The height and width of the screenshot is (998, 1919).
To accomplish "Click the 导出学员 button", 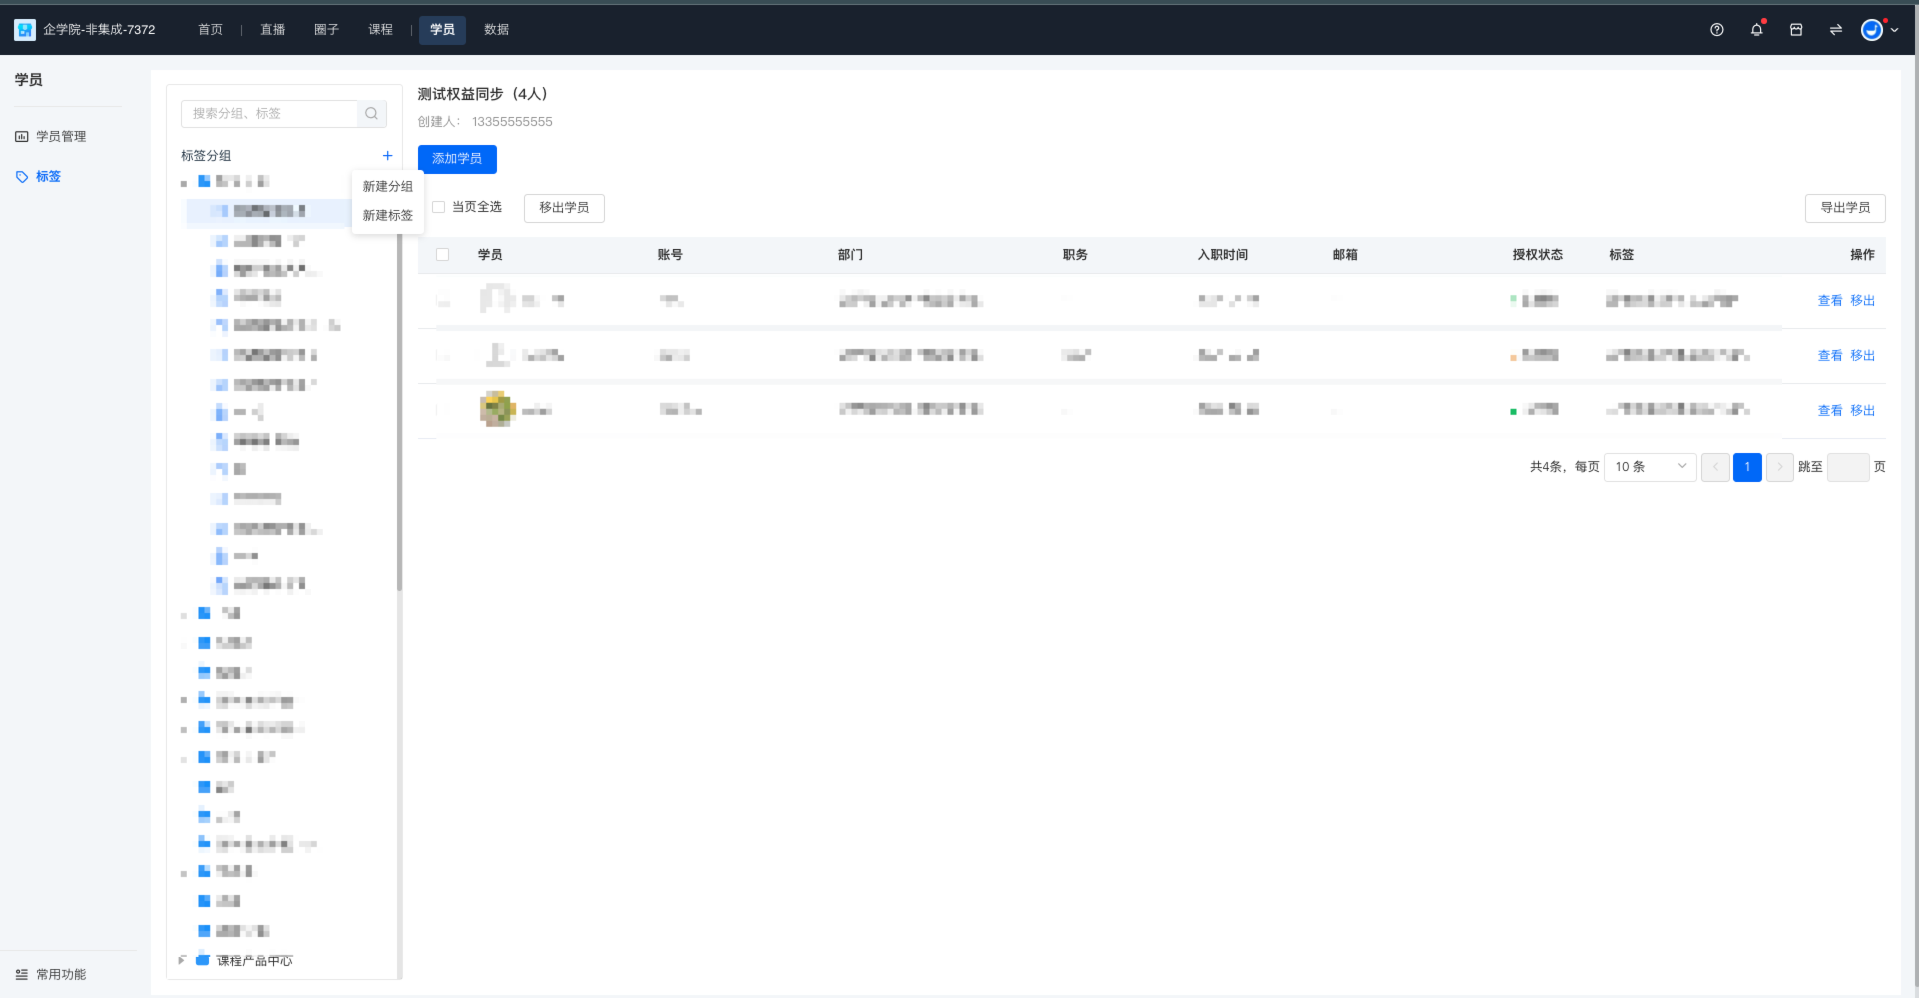I will (x=1845, y=208).
